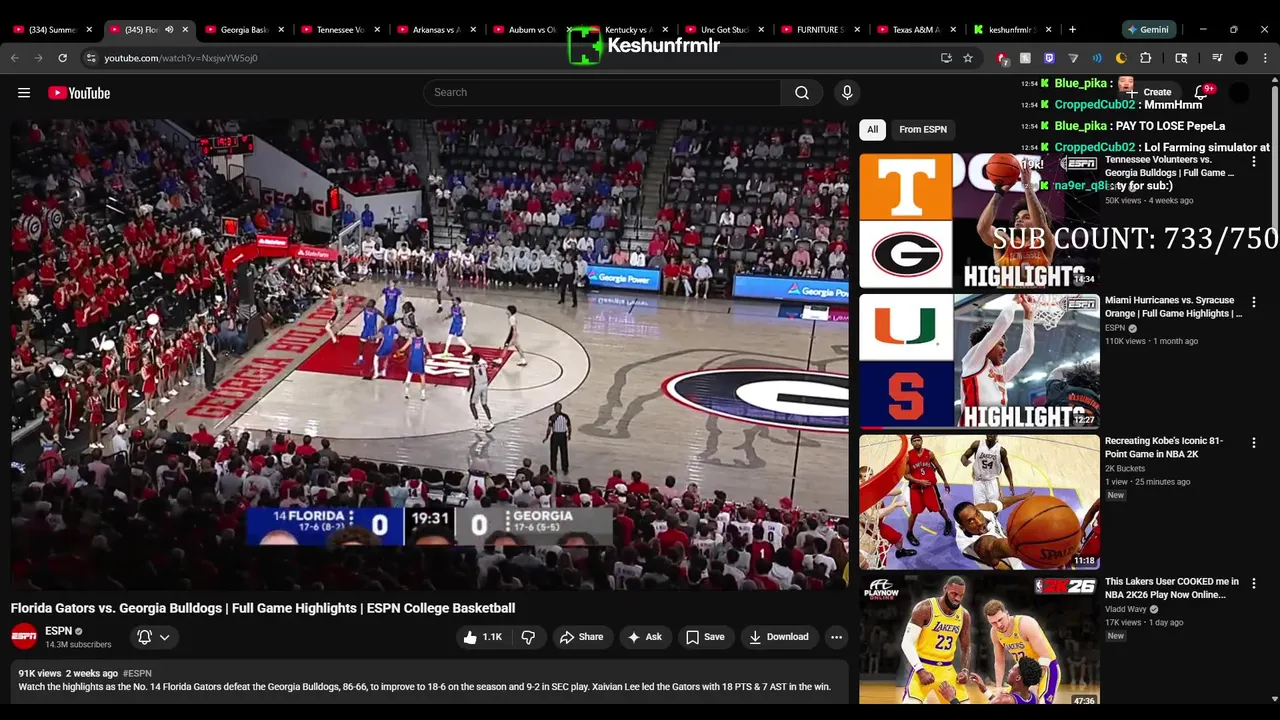
Task: Click the Create button
Action: 1149,92
